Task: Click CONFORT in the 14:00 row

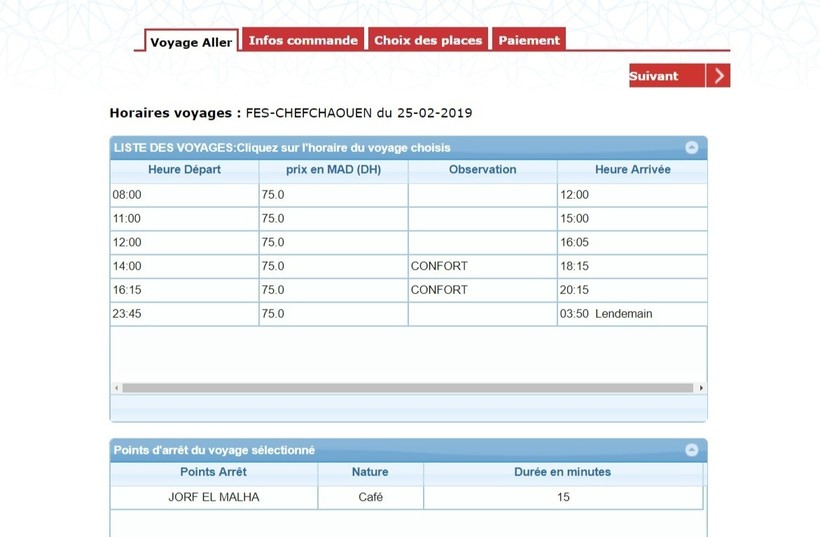Action: (x=439, y=266)
